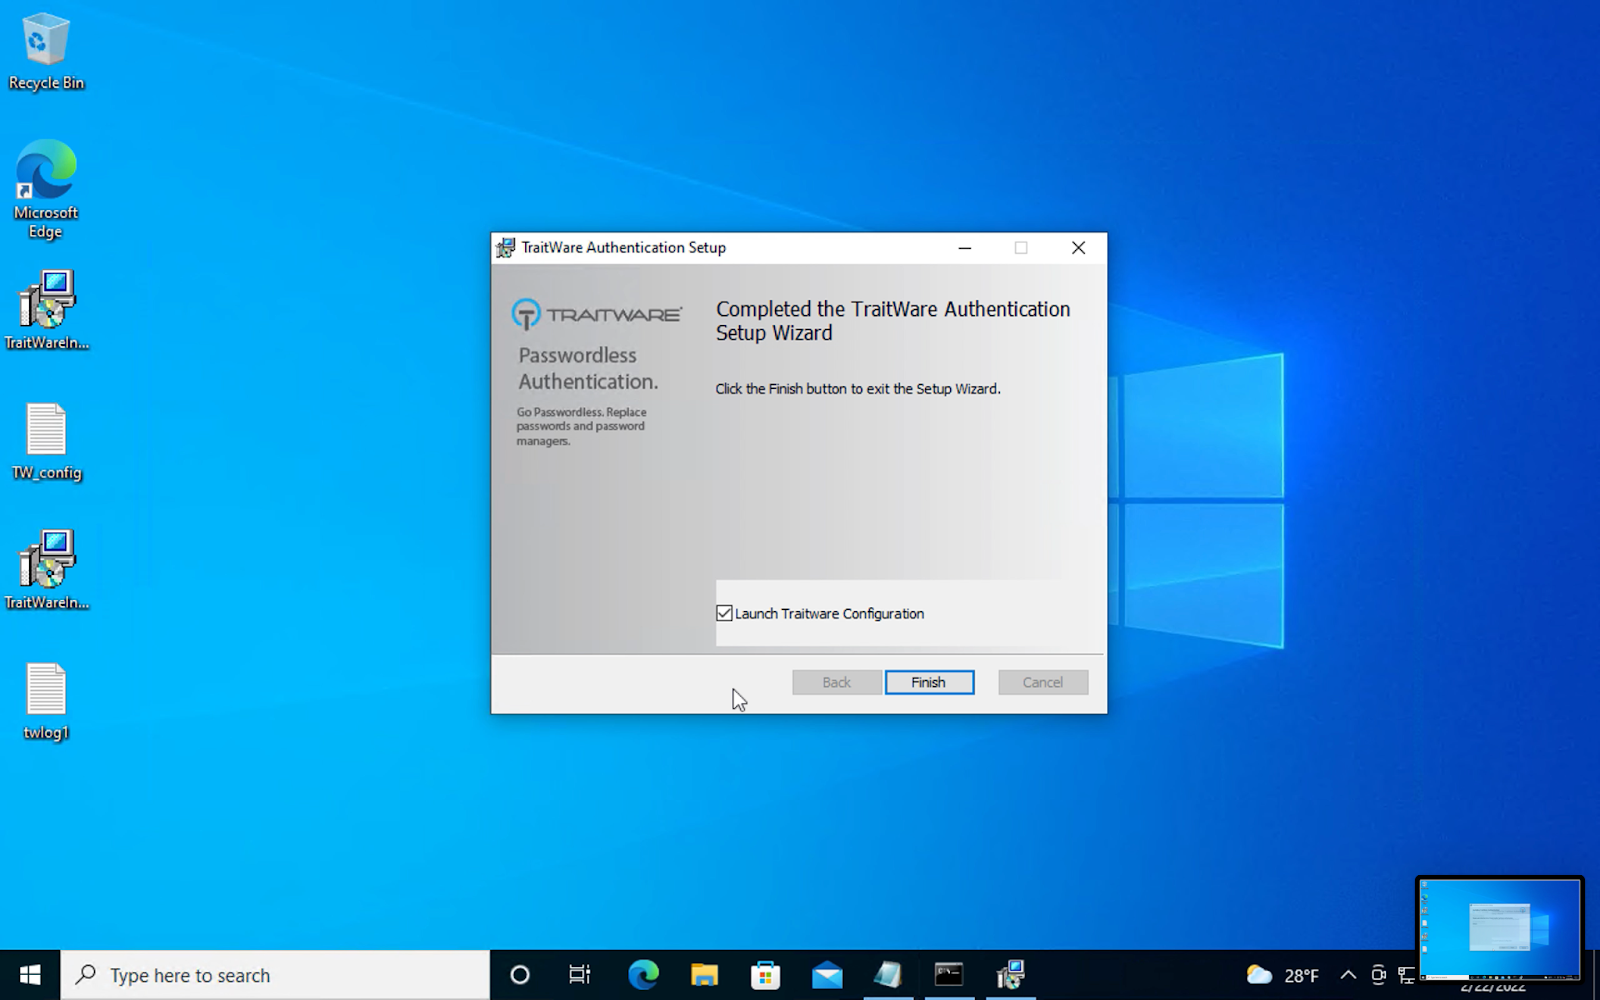
Task: Select the Recycle Bin desktop icon
Action: click(46, 52)
